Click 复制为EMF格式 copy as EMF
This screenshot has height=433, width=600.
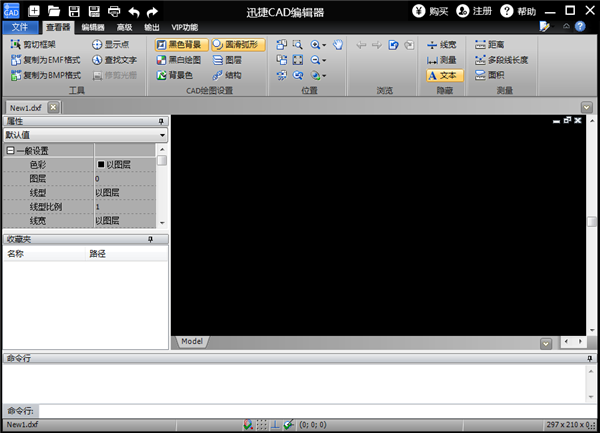click(46, 60)
